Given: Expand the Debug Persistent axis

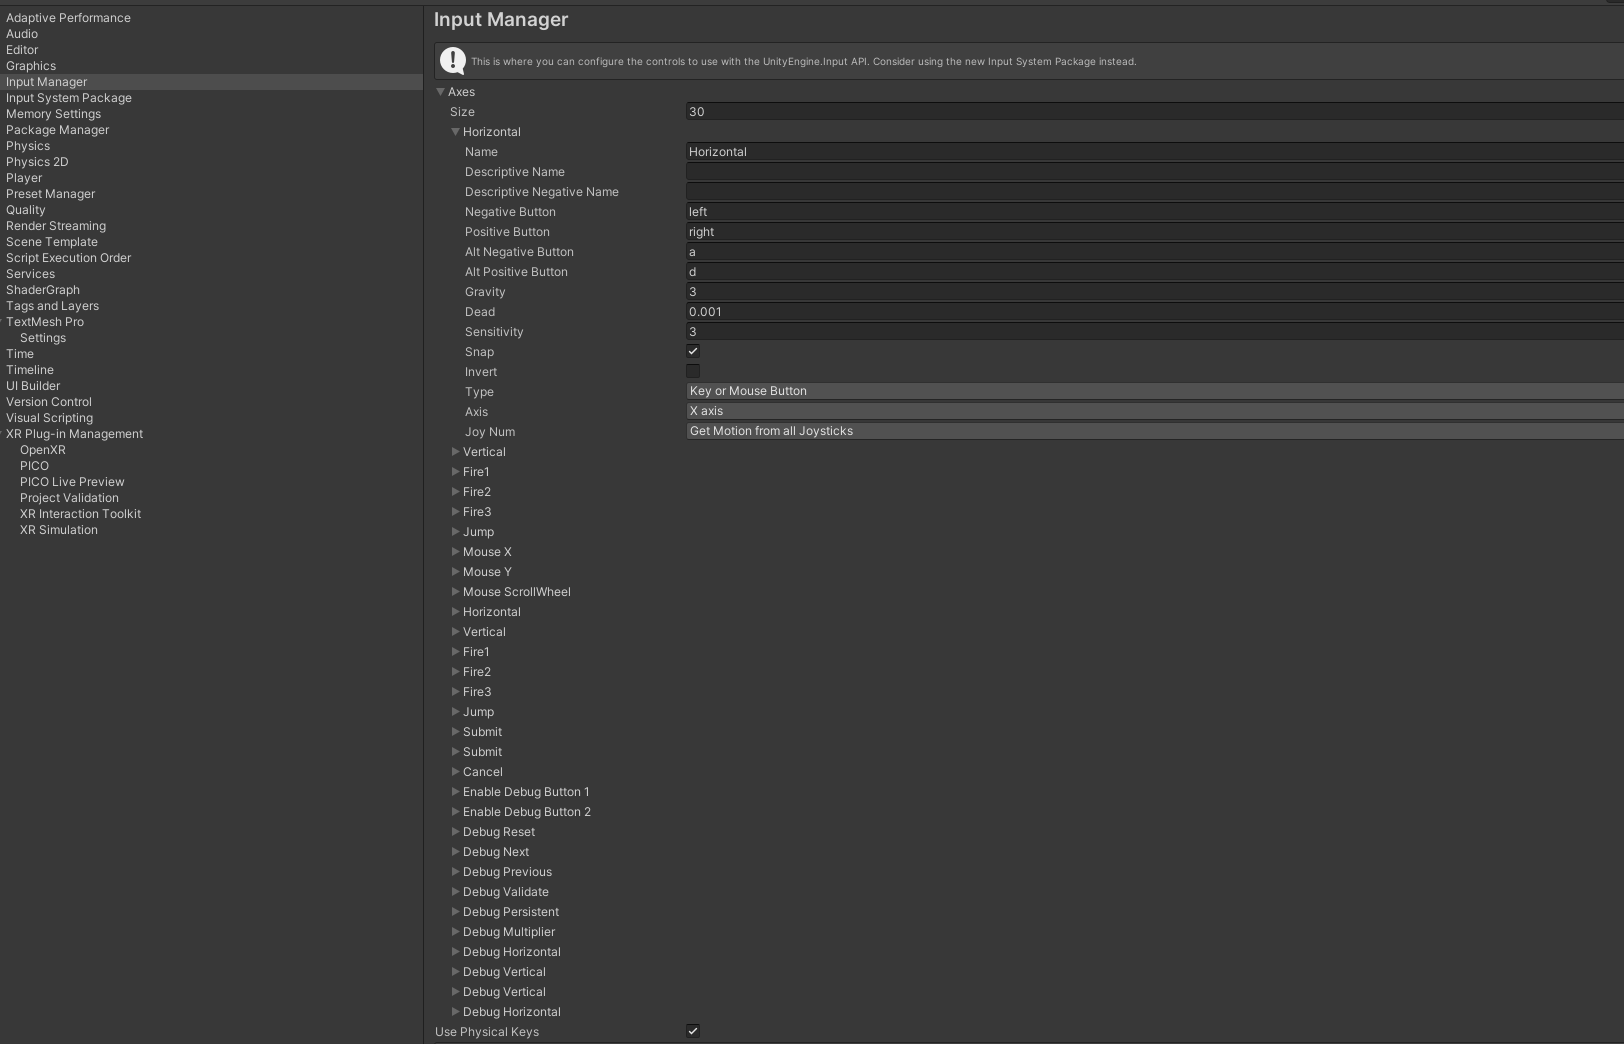Looking at the screenshot, I should (455, 912).
